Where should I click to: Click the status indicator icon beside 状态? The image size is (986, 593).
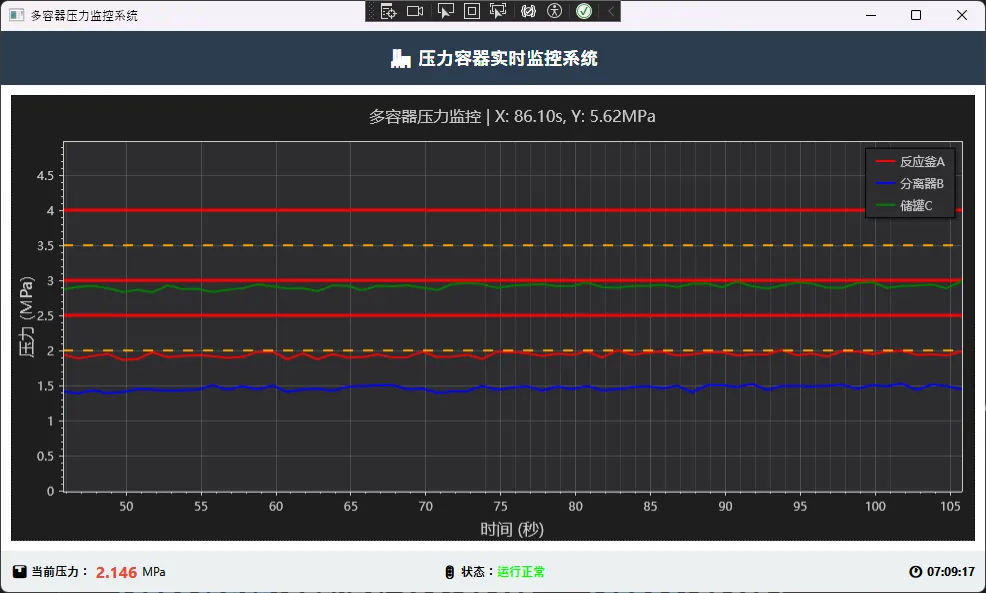pos(449,572)
